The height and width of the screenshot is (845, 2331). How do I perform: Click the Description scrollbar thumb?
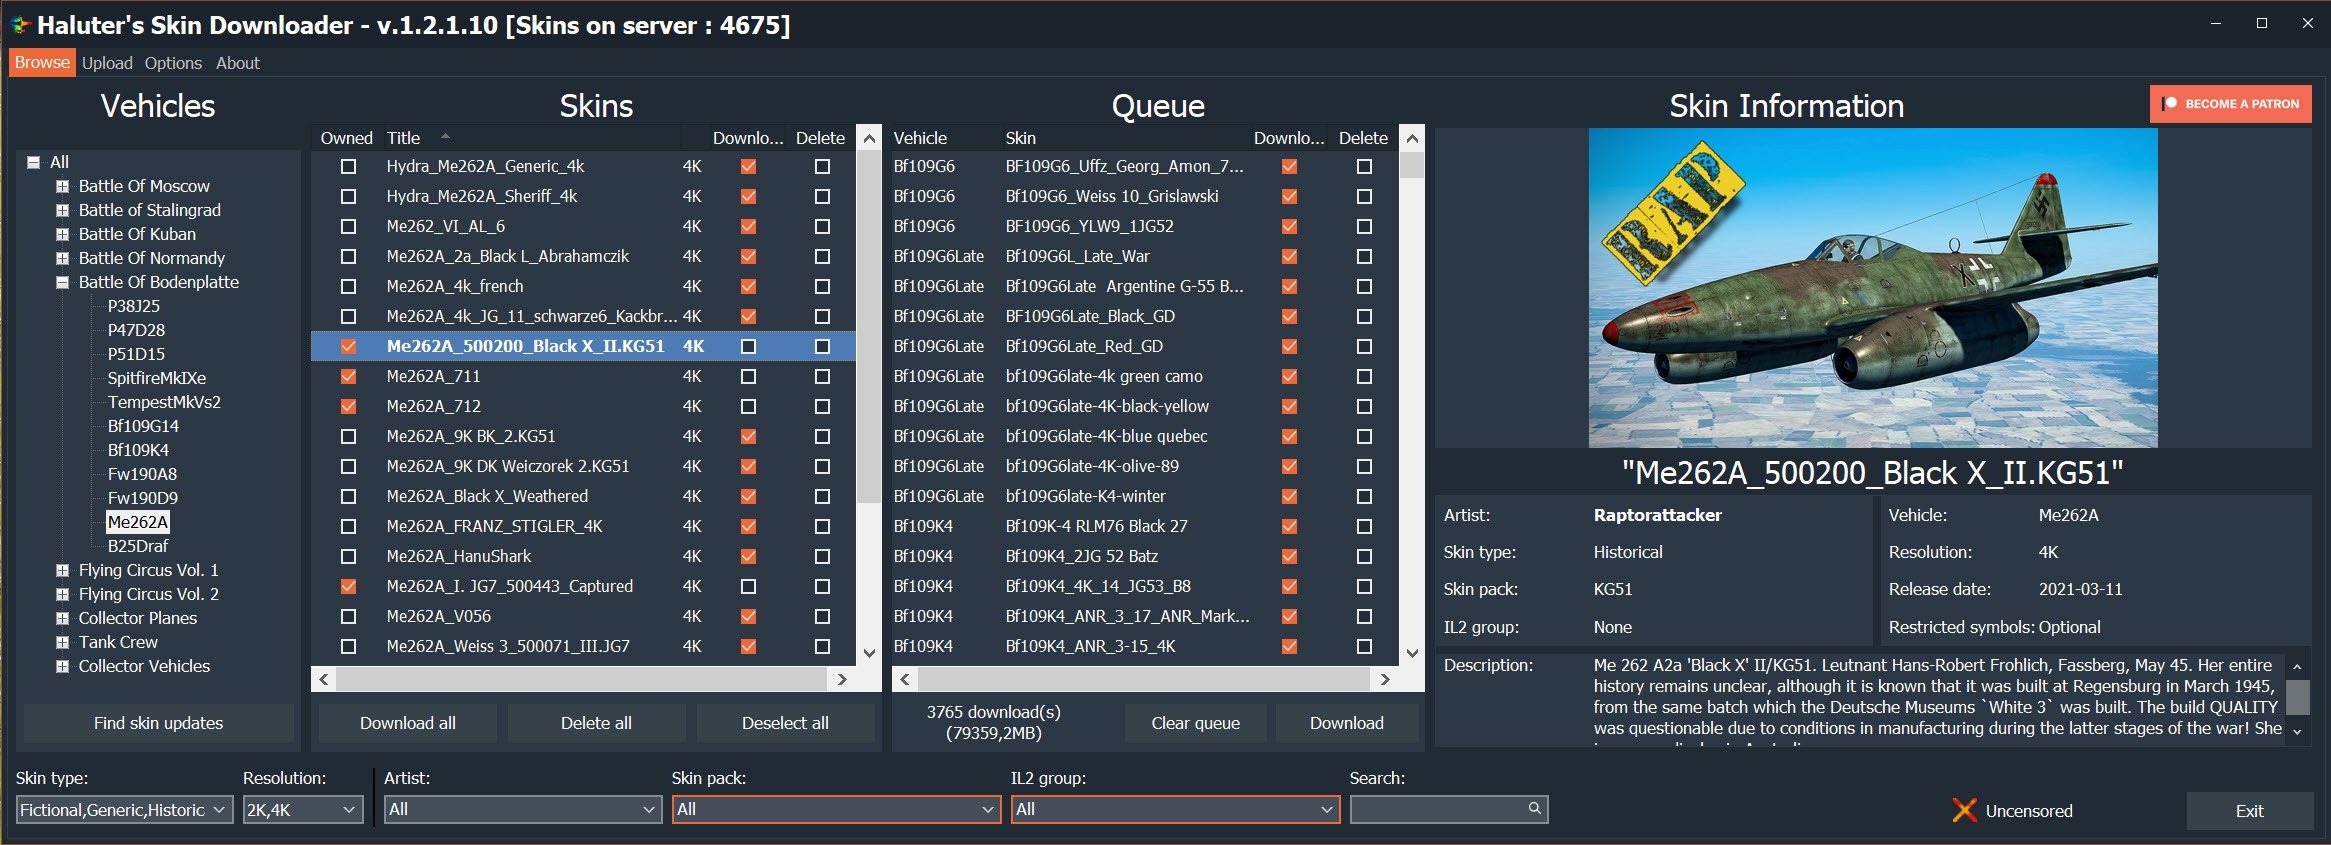pyautogui.click(x=2297, y=697)
